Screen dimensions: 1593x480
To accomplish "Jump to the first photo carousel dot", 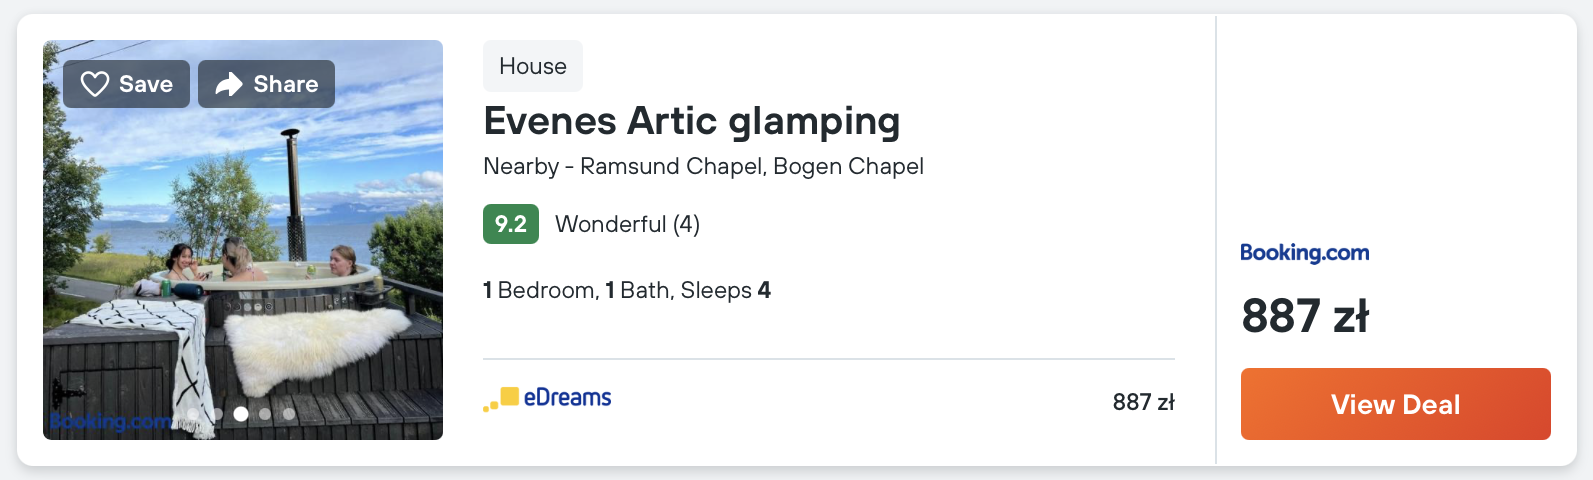I will coord(193,413).
